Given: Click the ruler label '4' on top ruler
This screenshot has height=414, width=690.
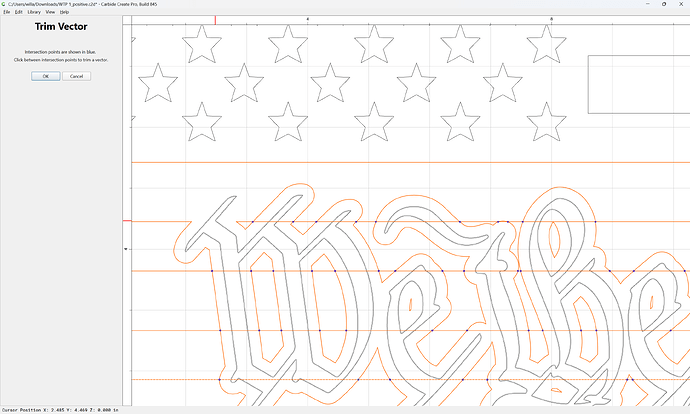Looking at the screenshot, I should 308,19.
